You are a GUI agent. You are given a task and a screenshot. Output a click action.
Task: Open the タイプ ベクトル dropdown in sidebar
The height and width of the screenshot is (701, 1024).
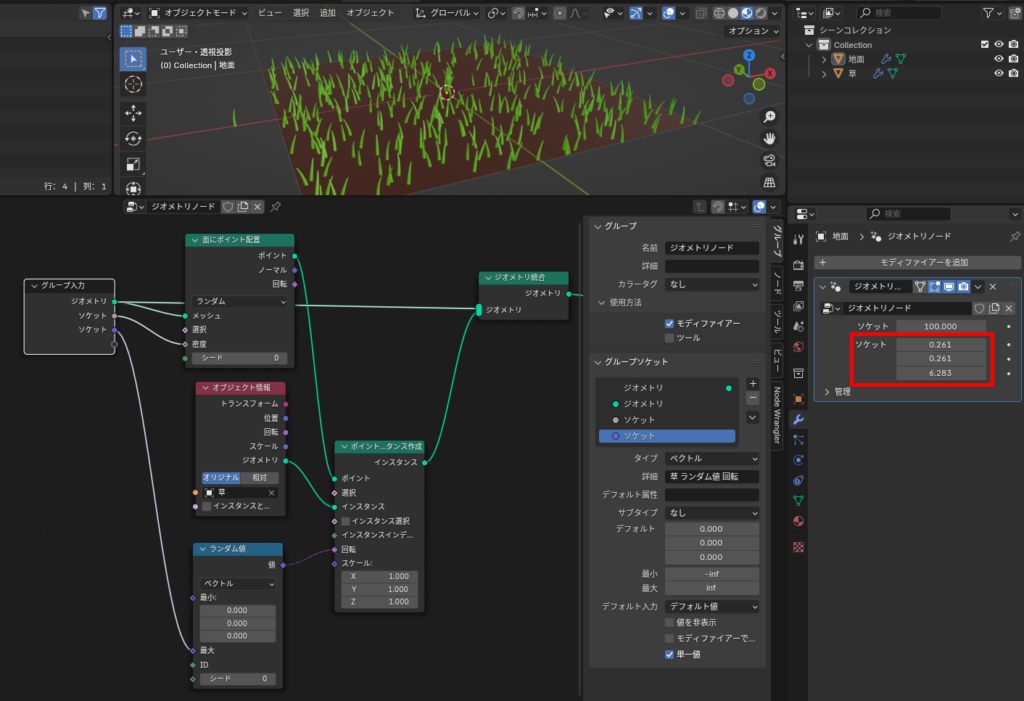click(x=711, y=458)
